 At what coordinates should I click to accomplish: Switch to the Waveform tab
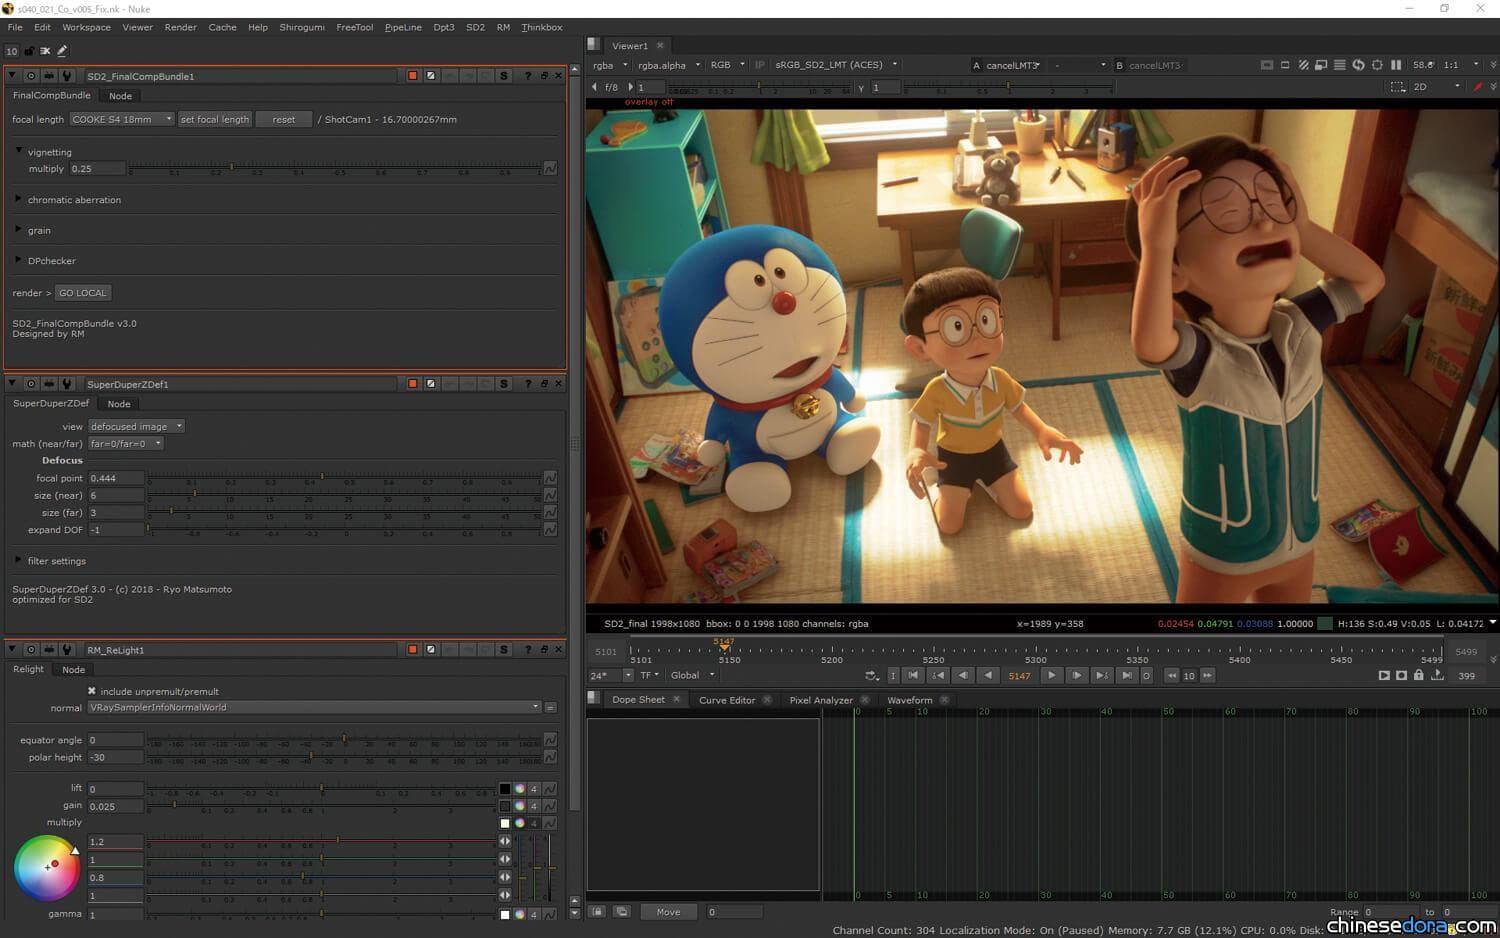910,700
